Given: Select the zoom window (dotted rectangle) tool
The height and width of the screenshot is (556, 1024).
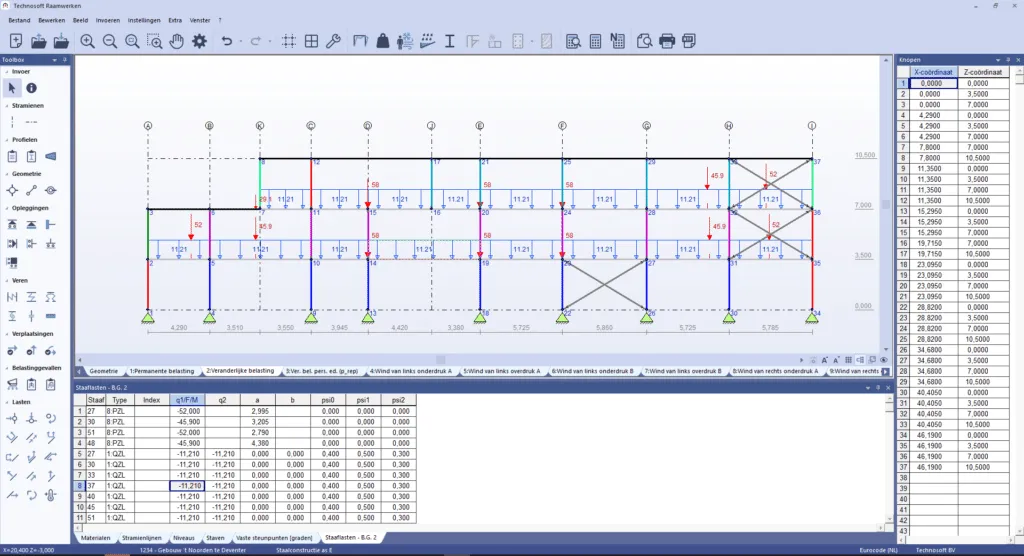Looking at the screenshot, I should pos(155,41).
